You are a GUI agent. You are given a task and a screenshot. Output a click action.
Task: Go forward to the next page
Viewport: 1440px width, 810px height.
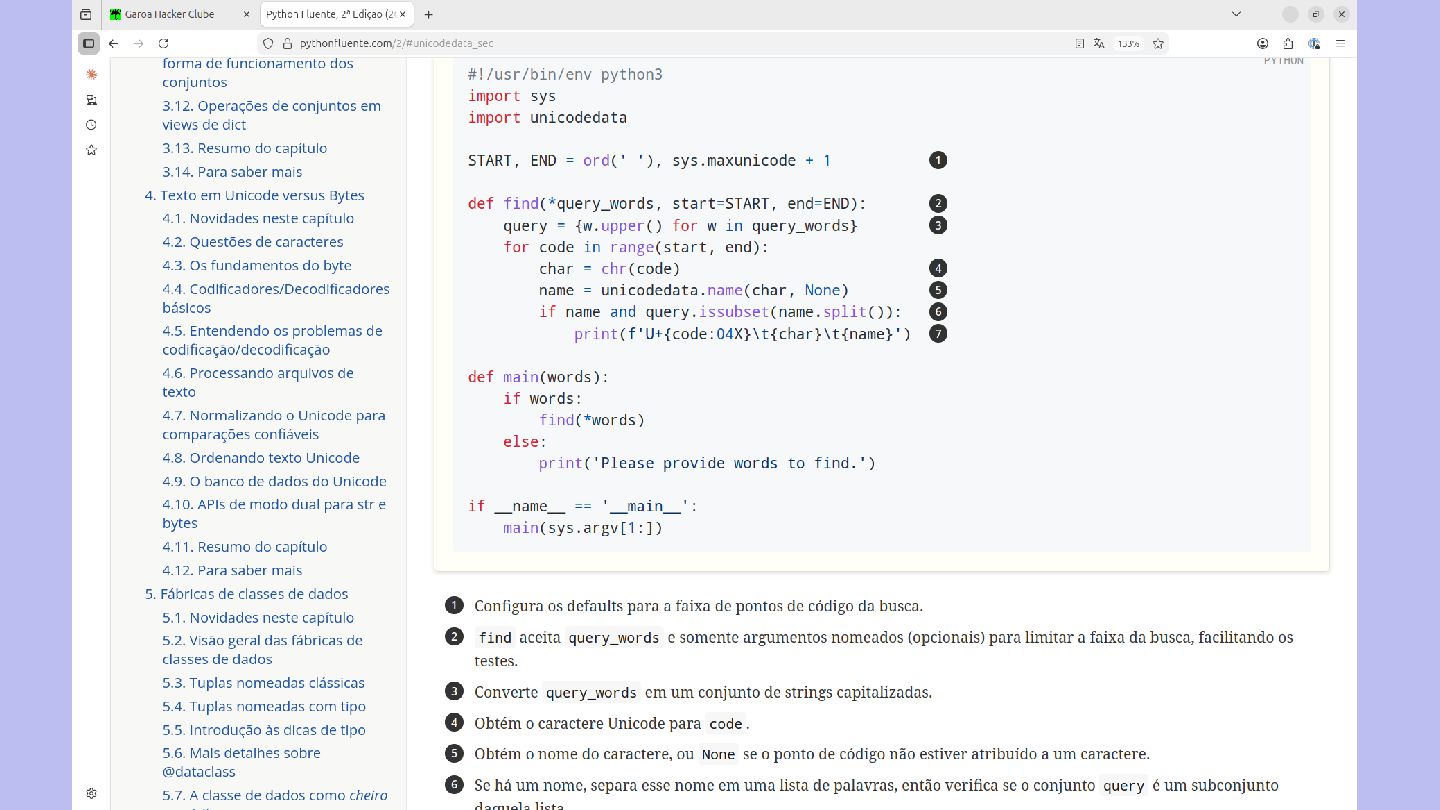139,43
